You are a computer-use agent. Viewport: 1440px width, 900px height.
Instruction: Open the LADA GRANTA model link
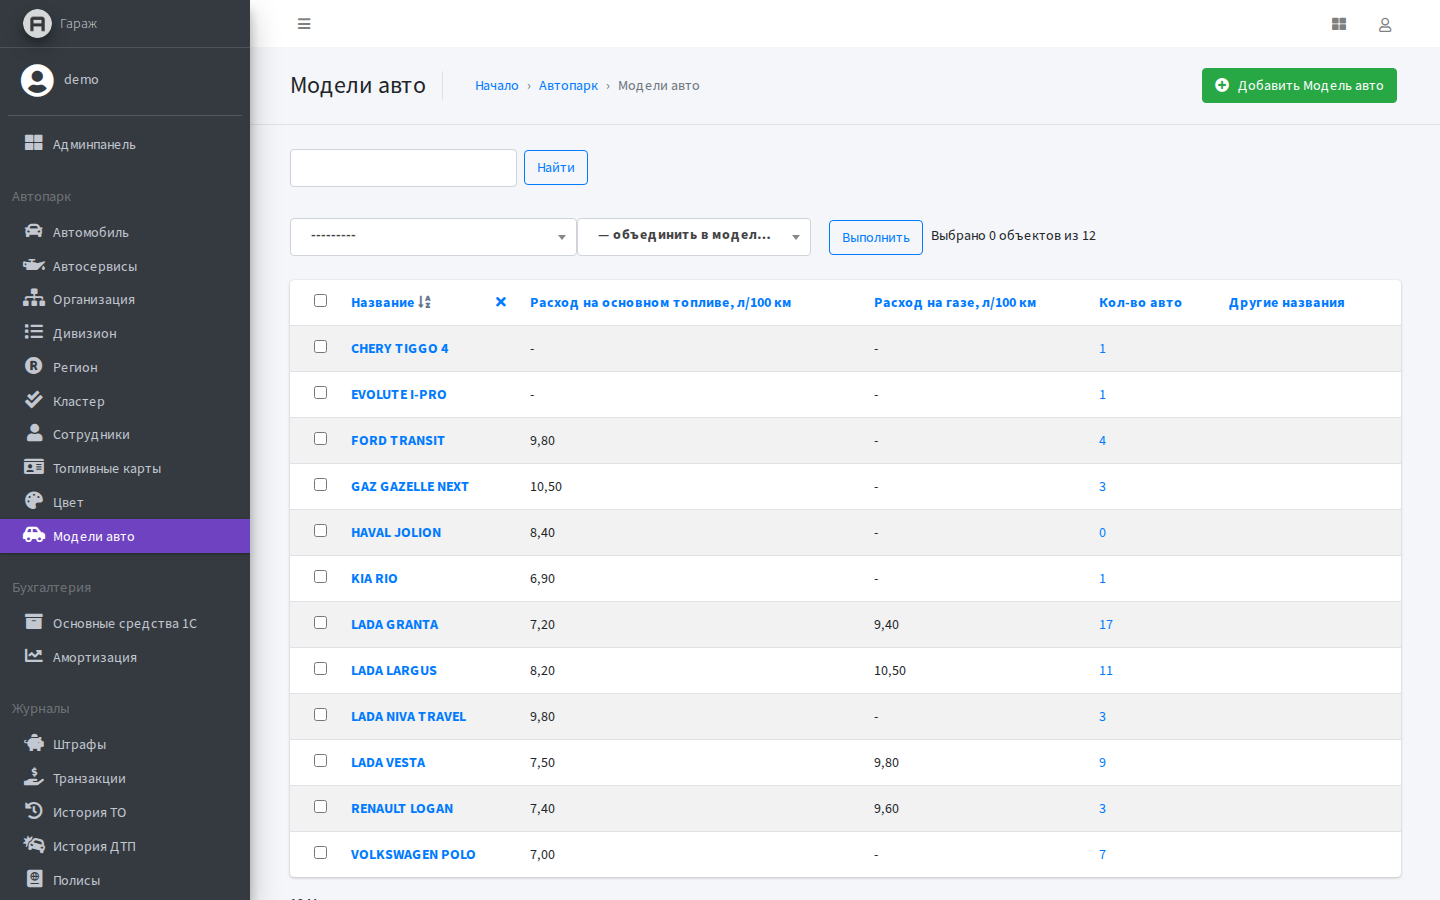pos(394,625)
